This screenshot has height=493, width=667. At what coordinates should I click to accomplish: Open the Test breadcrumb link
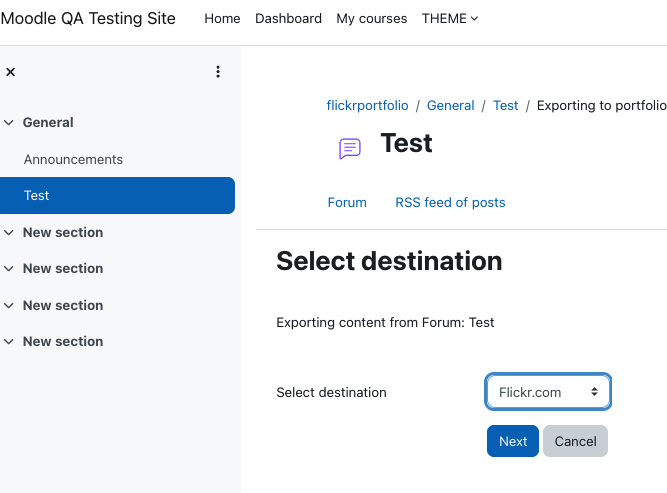coord(505,105)
